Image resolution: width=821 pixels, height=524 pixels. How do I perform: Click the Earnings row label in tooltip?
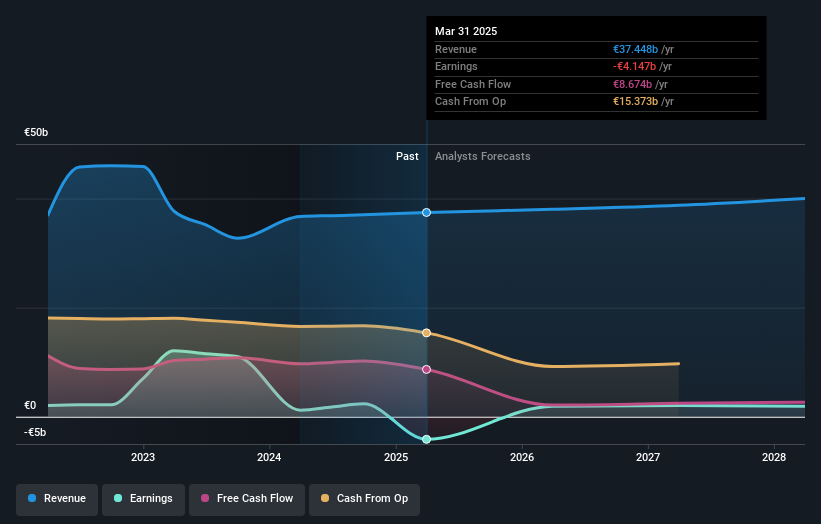click(x=457, y=66)
